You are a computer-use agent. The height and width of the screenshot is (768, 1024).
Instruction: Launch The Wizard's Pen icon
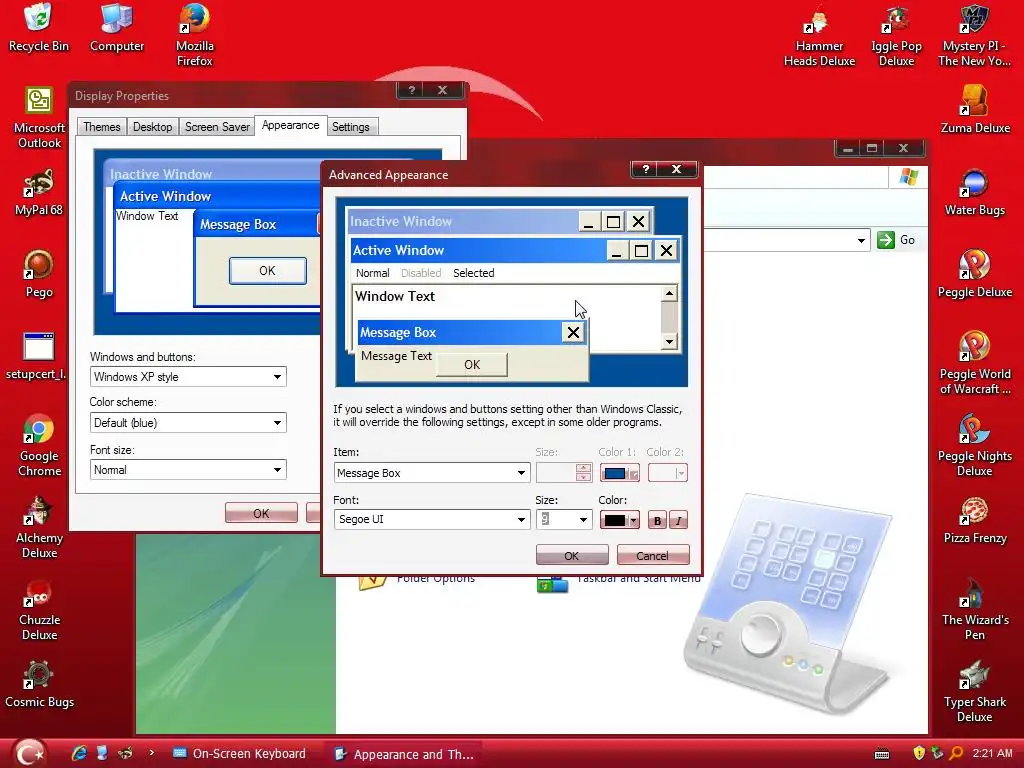click(x=974, y=610)
